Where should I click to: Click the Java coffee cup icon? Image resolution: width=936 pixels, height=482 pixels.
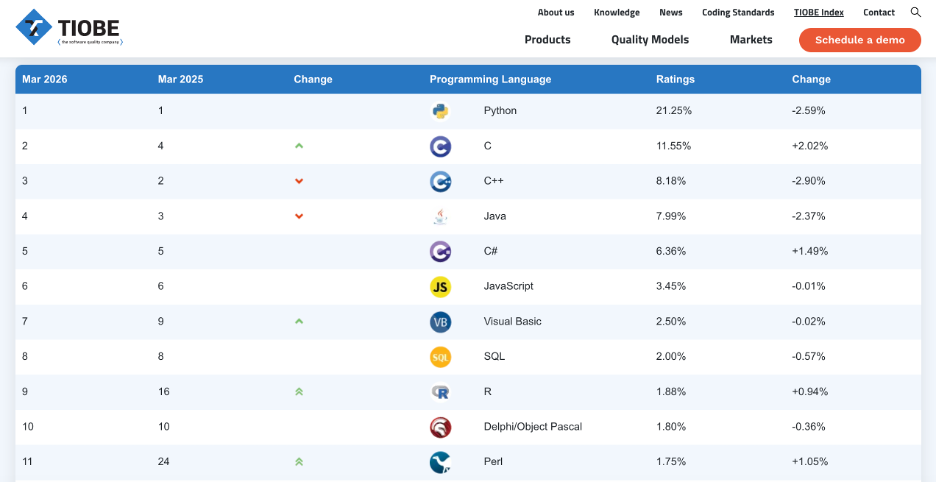point(441,216)
